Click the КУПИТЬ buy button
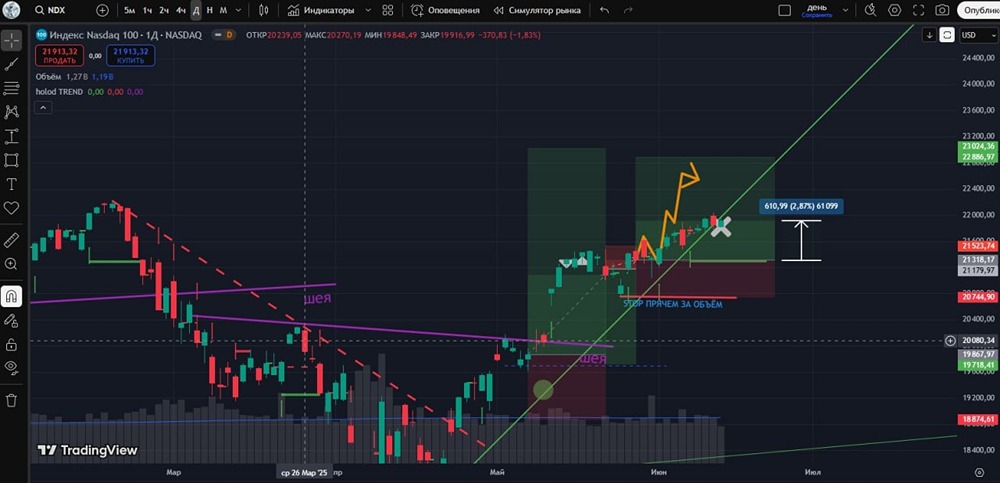 (x=131, y=56)
